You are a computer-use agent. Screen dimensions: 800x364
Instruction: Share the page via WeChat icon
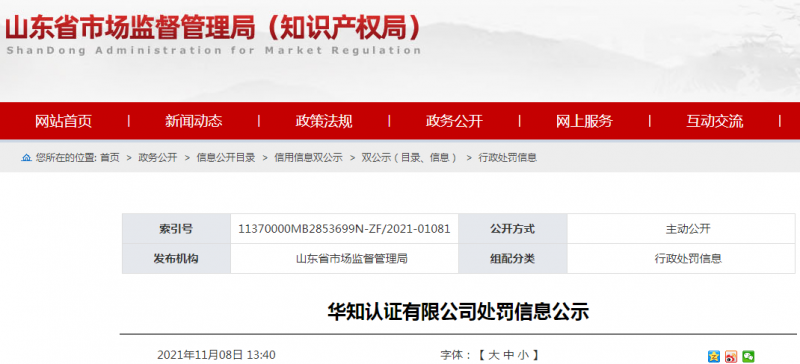(x=748, y=356)
